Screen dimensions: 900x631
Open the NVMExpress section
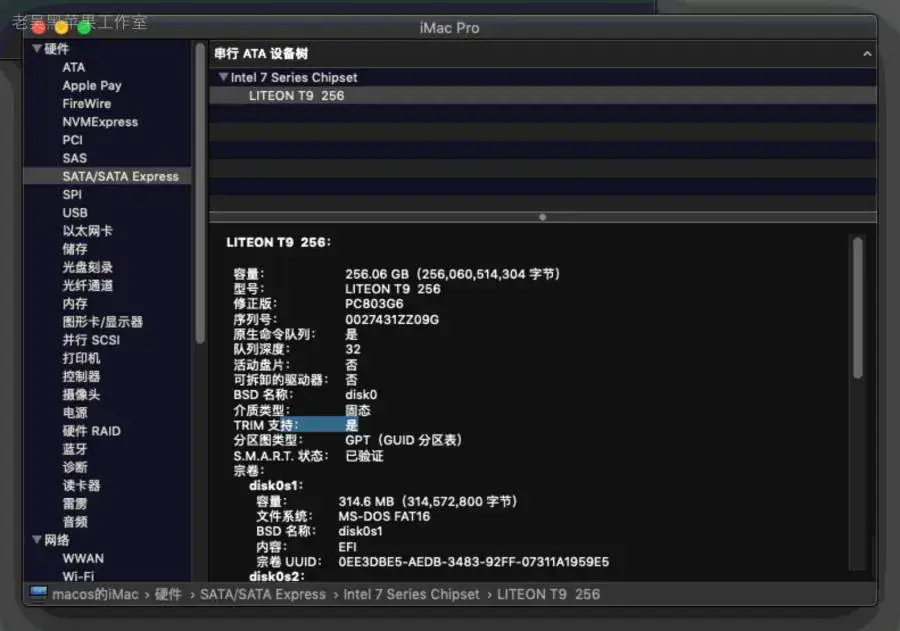pos(100,122)
